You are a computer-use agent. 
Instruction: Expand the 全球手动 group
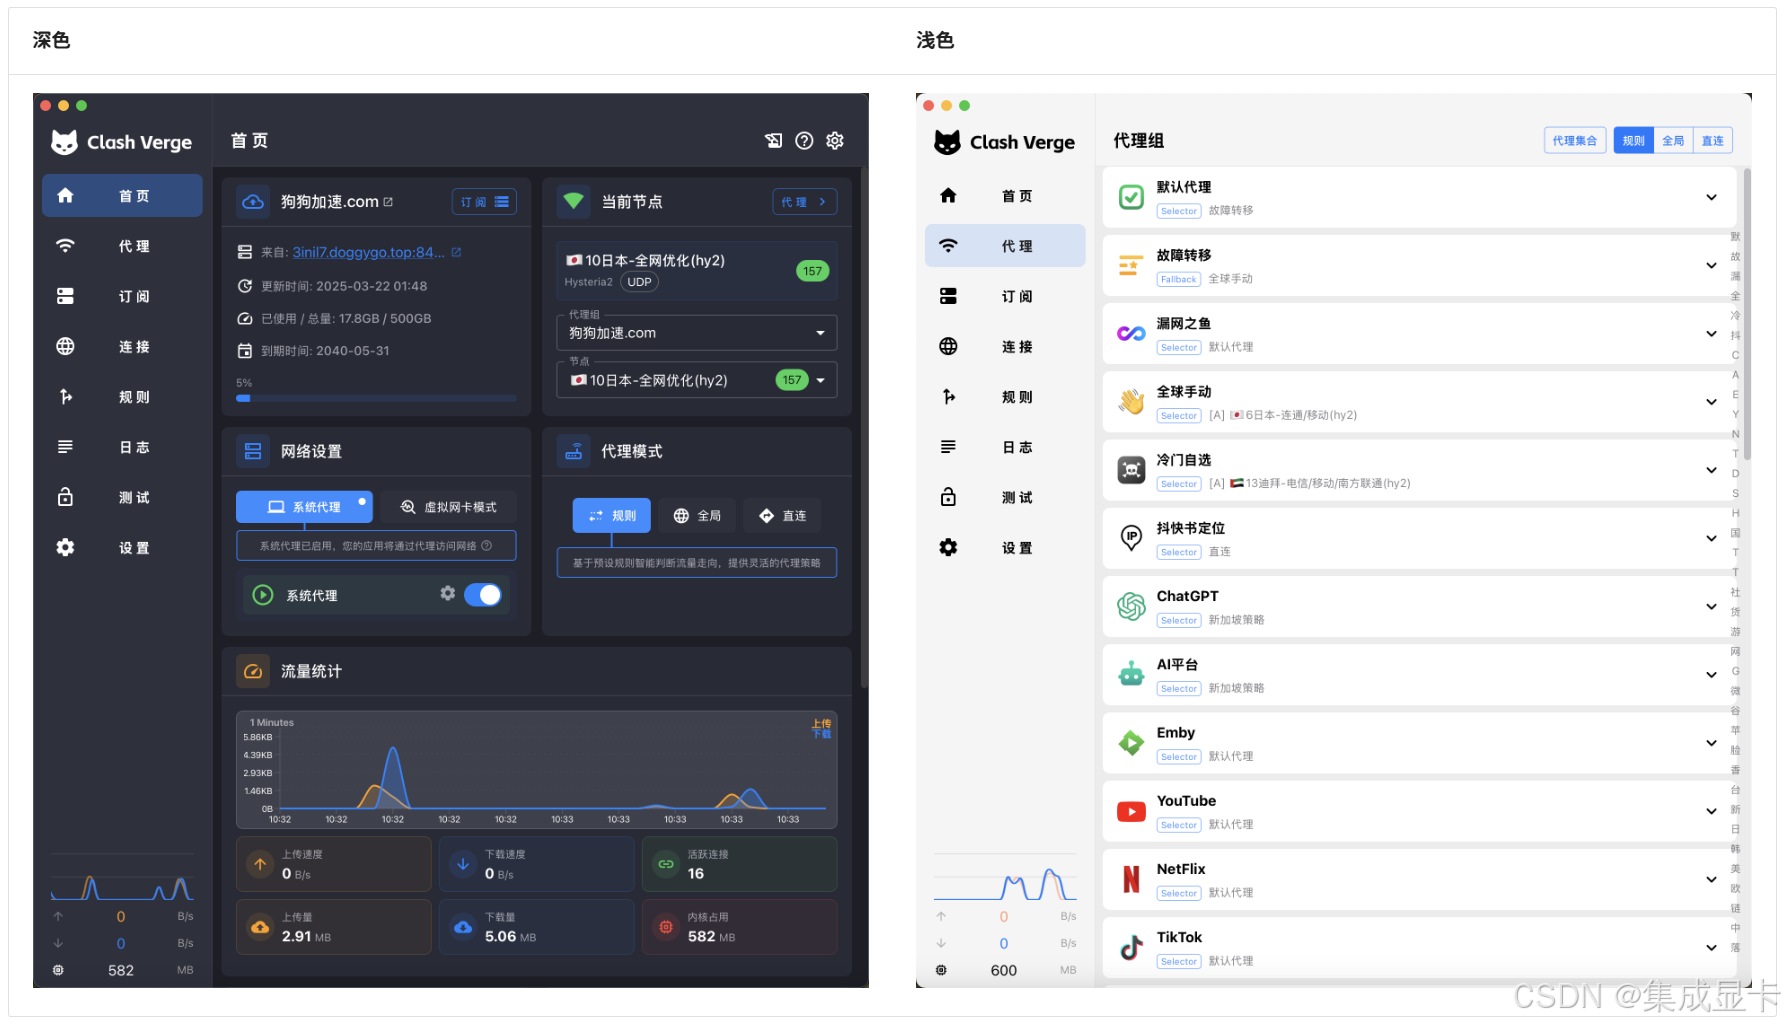tap(1711, 402)
